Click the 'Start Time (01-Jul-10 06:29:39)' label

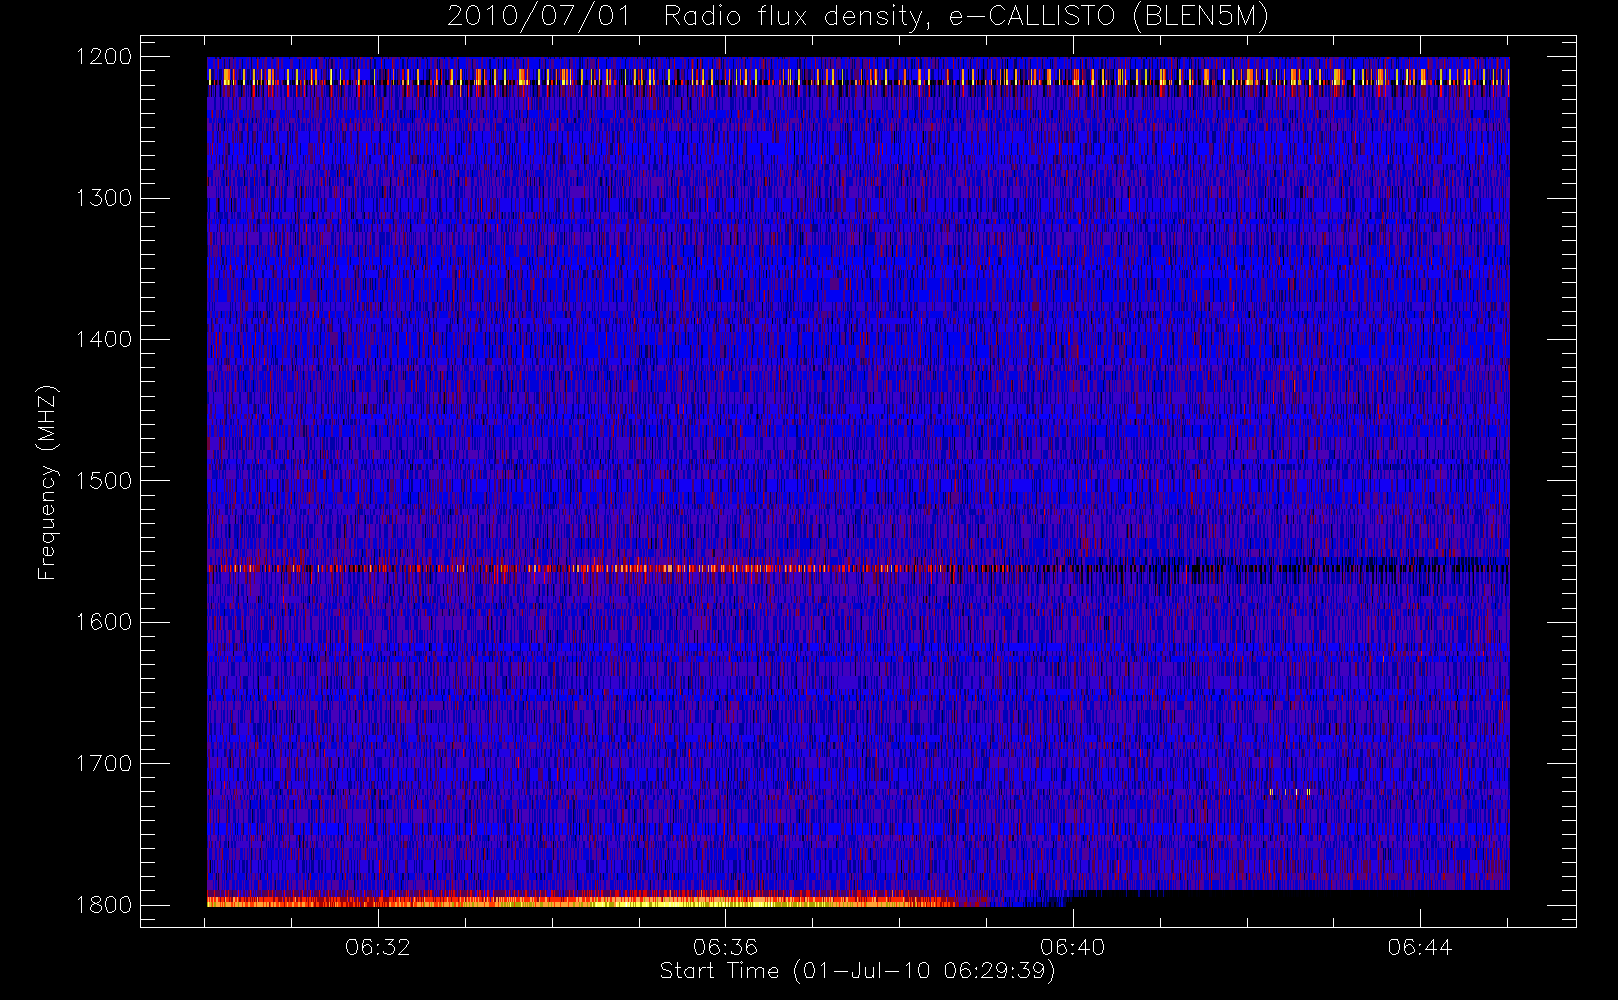857,971
